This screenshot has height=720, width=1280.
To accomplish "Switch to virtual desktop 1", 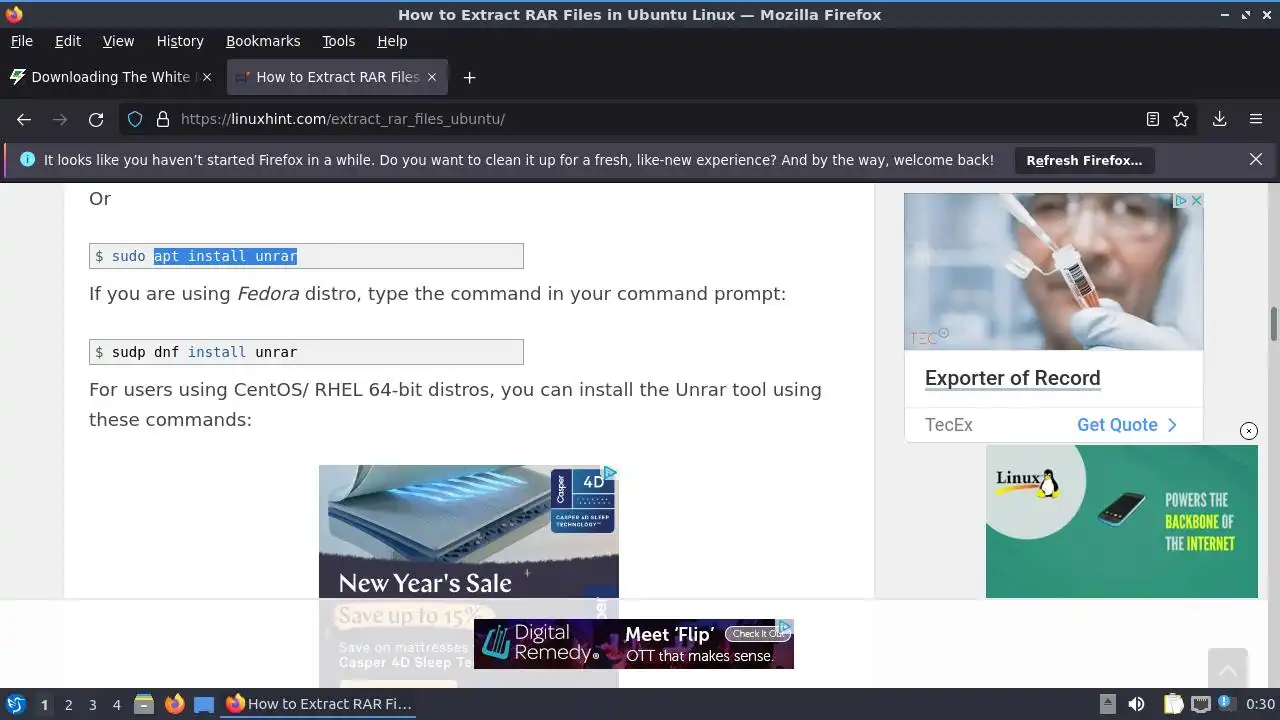I will pyautogui.click(x=44, y=704).
